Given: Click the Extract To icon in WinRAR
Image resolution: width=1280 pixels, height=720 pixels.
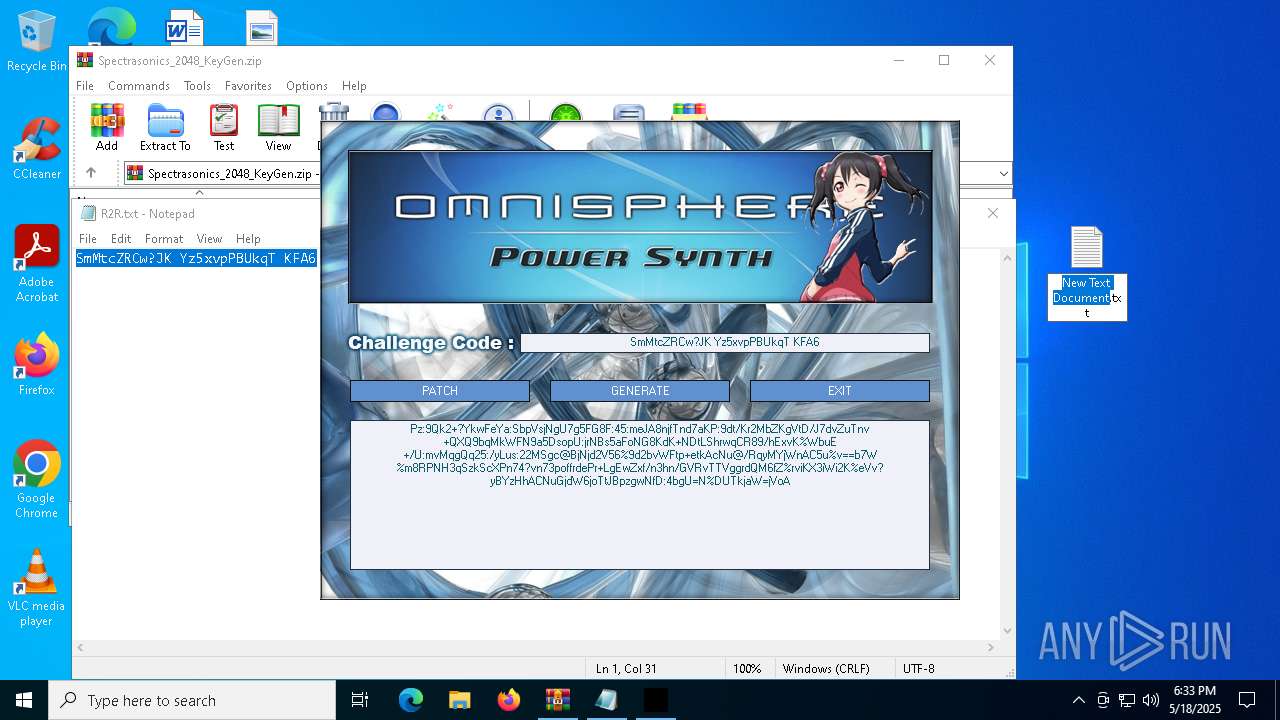Looking at the screenshot, I should (165, 128).
